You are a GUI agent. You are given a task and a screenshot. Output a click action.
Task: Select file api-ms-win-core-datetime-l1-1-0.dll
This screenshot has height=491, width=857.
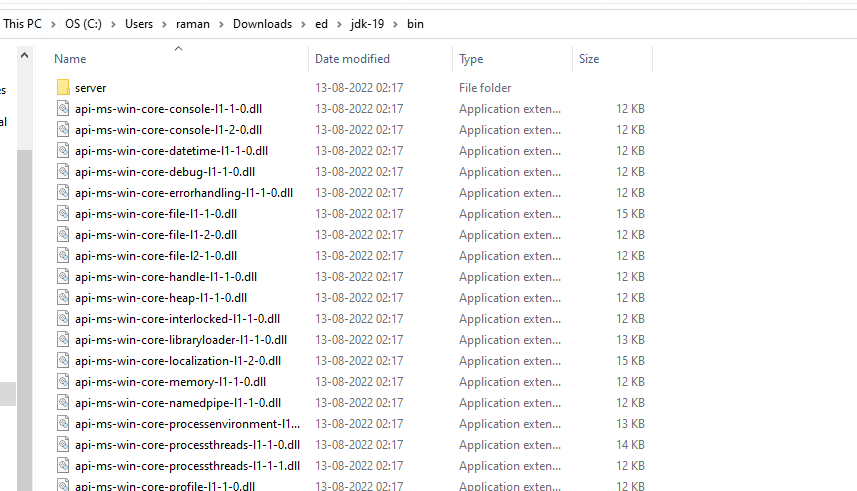171,150
